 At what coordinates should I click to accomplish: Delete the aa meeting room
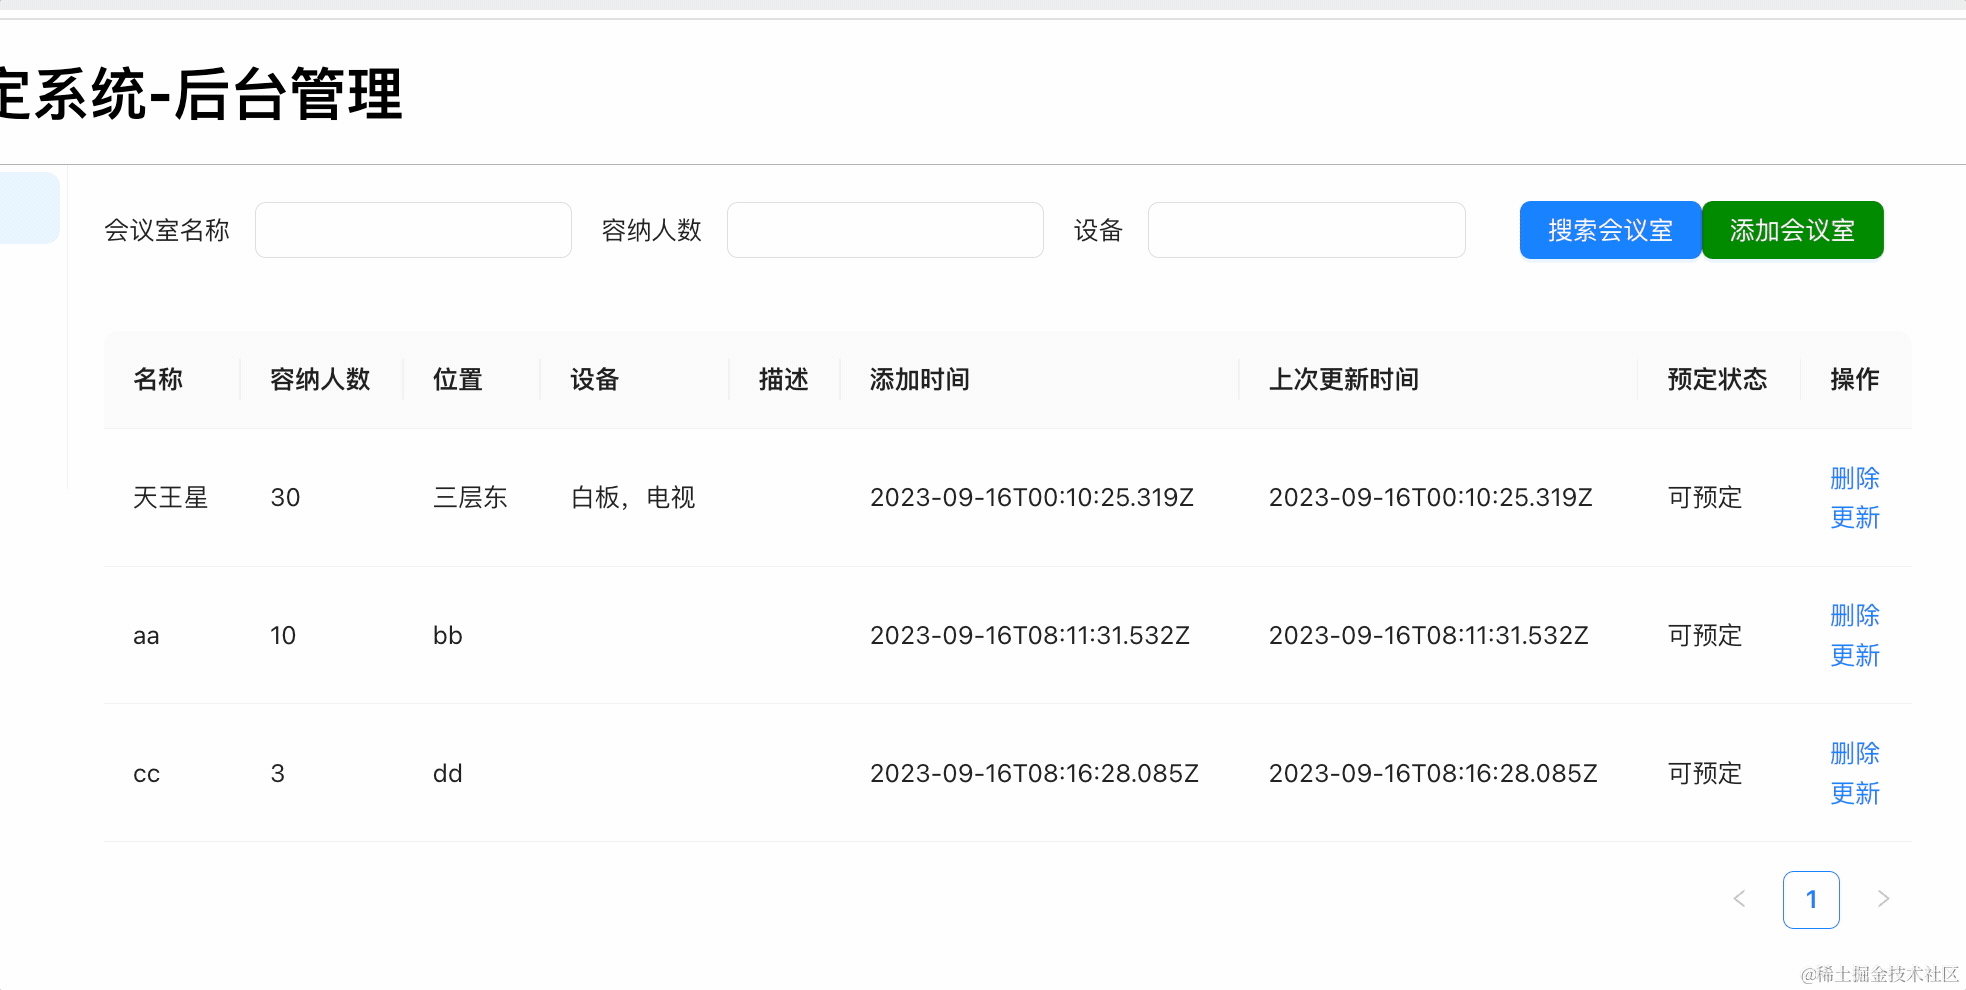tap(1854, 615)
